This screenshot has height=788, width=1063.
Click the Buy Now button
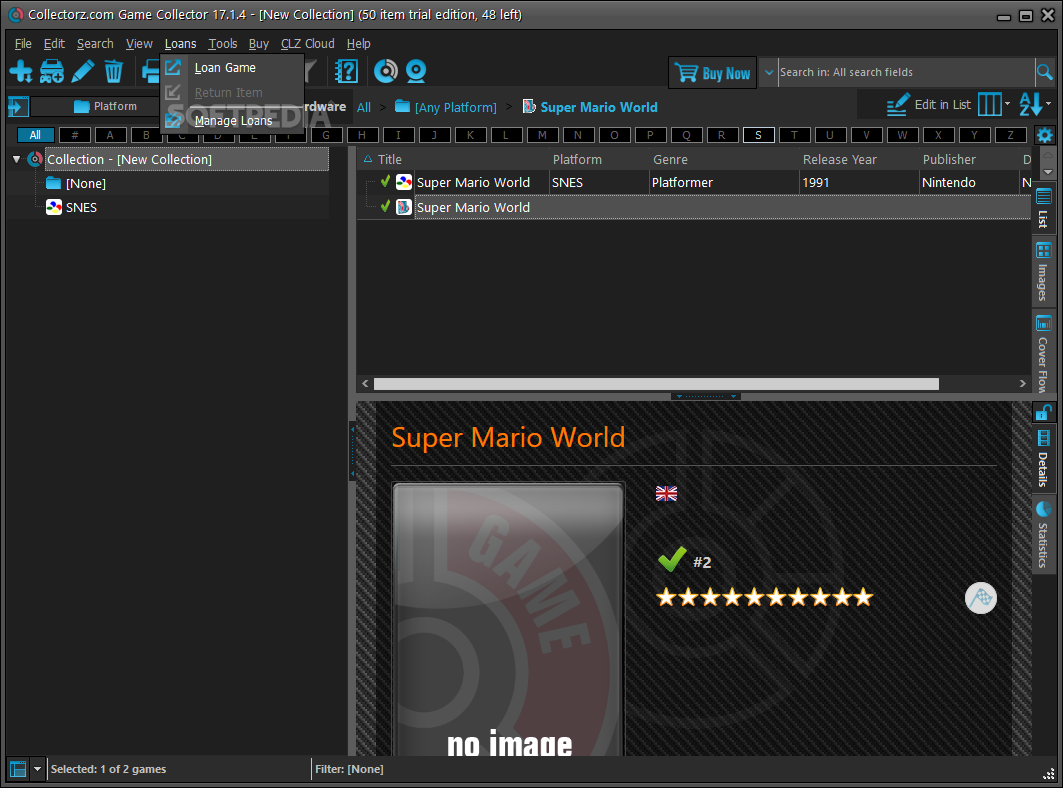(x=713, y=73)
